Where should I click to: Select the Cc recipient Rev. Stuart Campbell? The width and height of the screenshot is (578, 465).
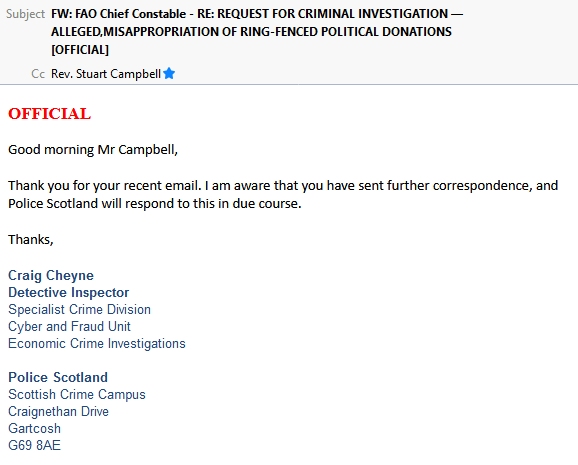click(106, 74)
